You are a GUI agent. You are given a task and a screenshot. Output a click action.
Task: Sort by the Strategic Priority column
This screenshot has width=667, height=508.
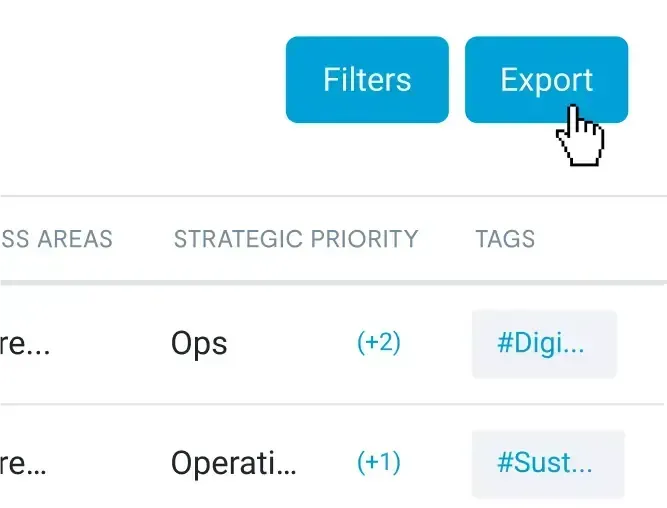(295, 239)
